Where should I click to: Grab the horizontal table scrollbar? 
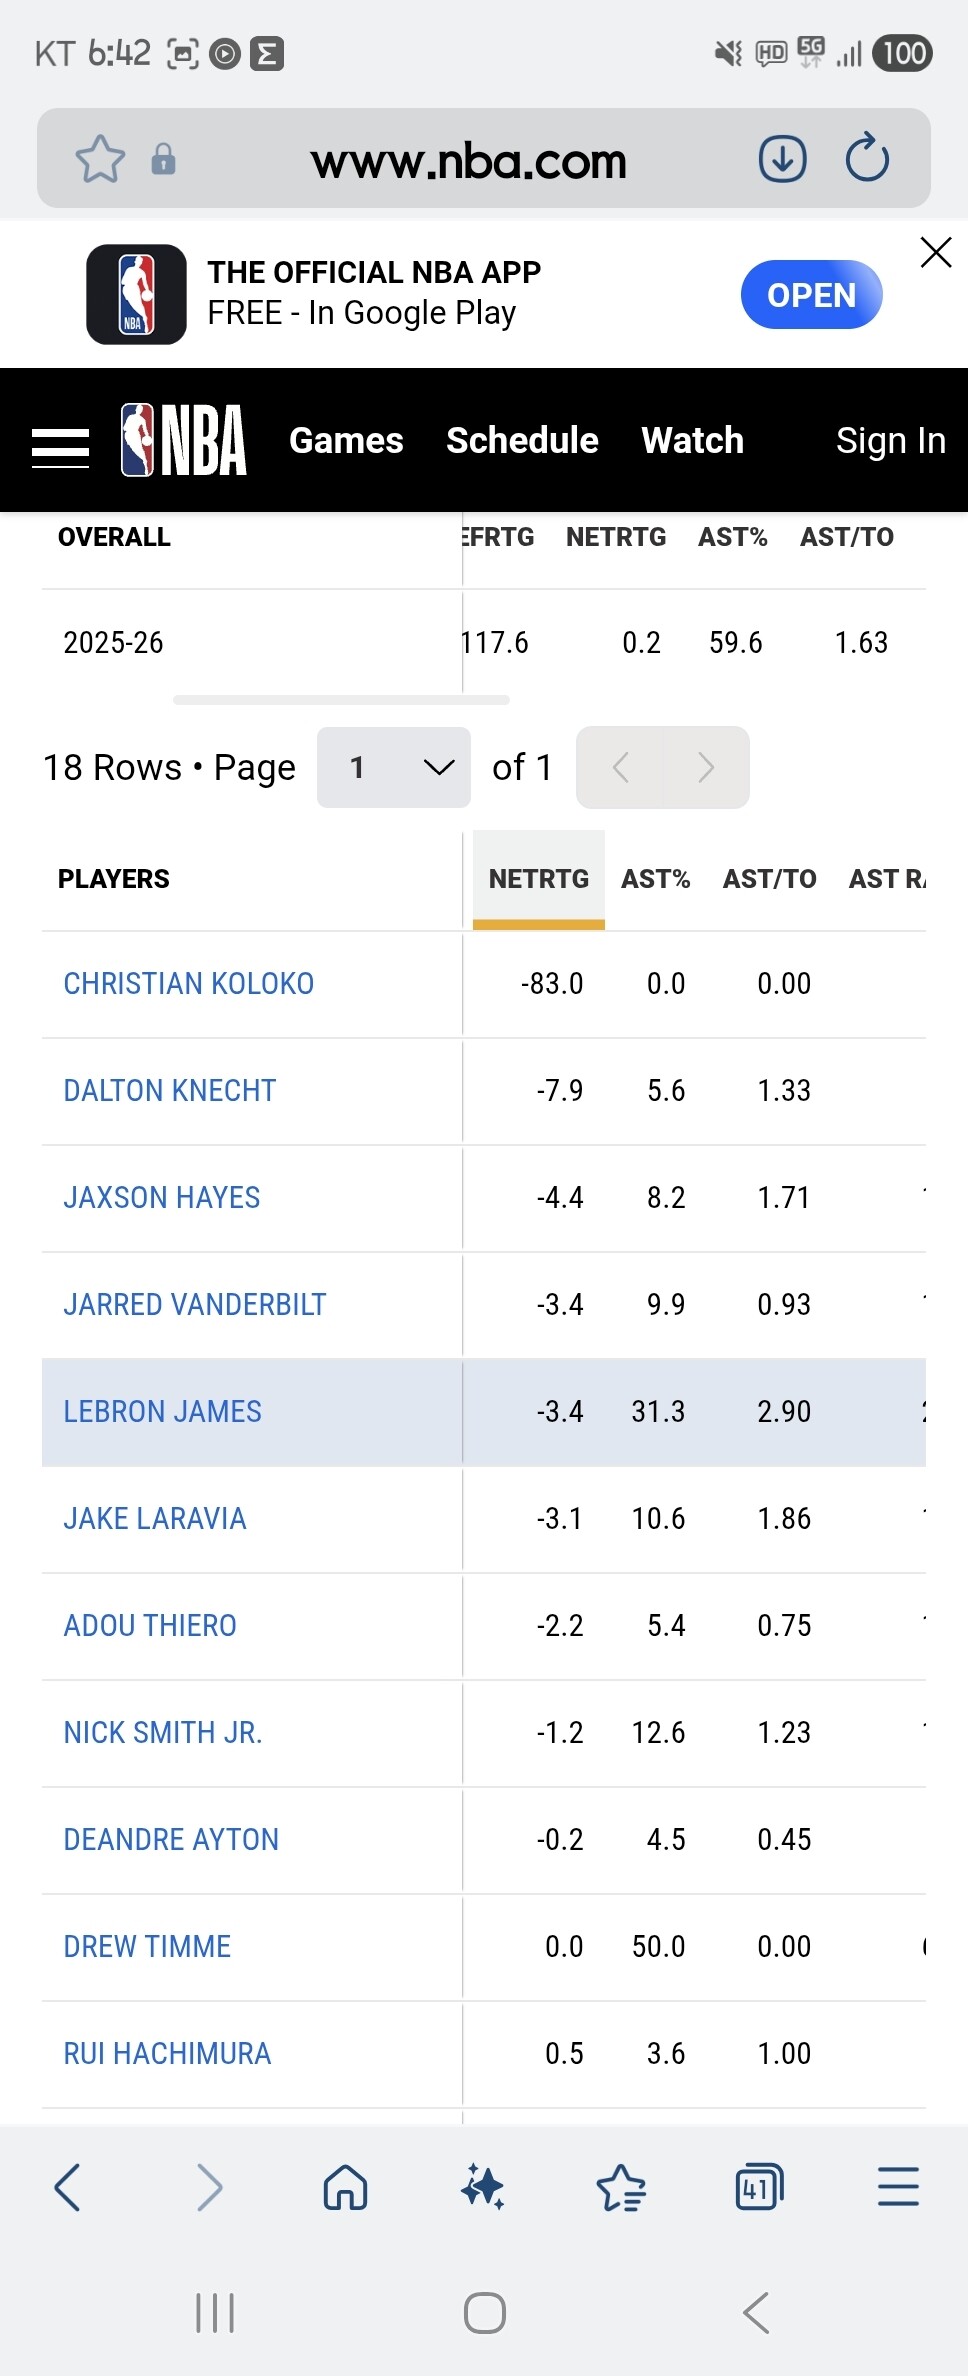click(x=341, y=700)
